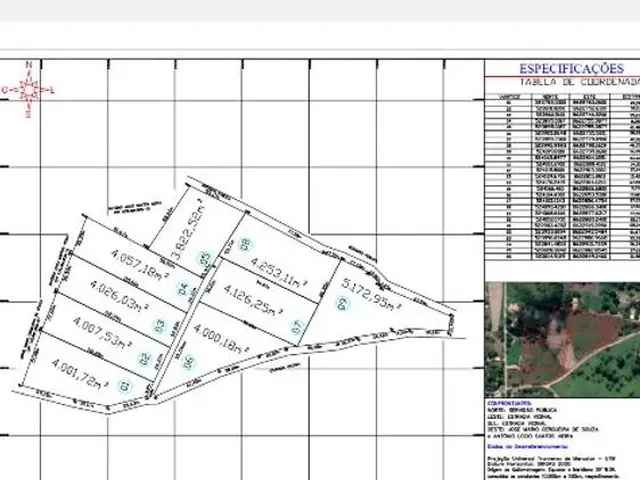Select lot number 08 circle marker
The height and width of the screenshot is (480, 640).
[245, 244]
